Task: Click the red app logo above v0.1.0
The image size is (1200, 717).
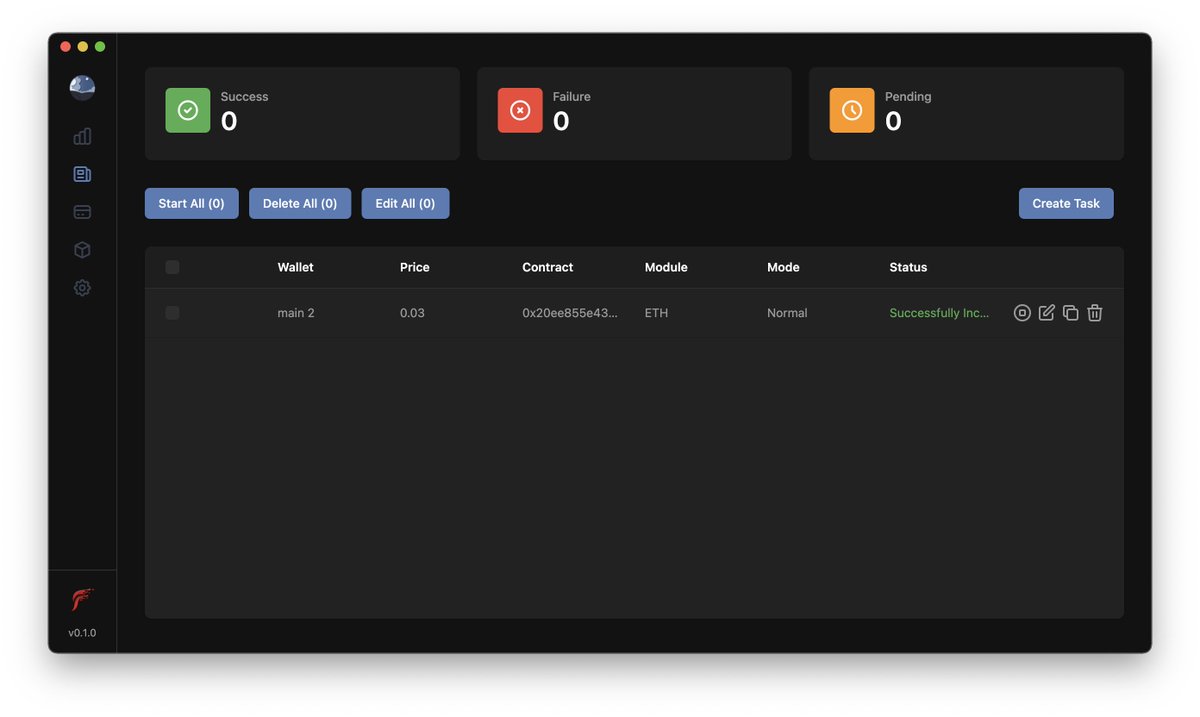Action: [x=82, y=599]
